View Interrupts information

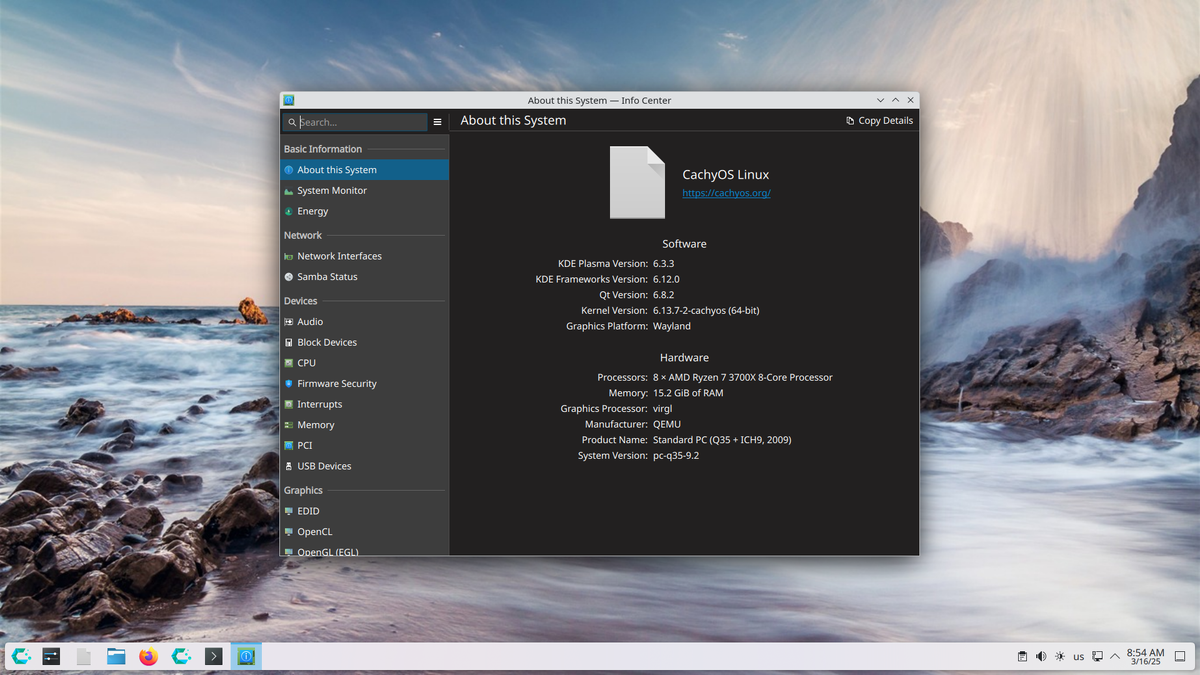[x=364, y=404]
